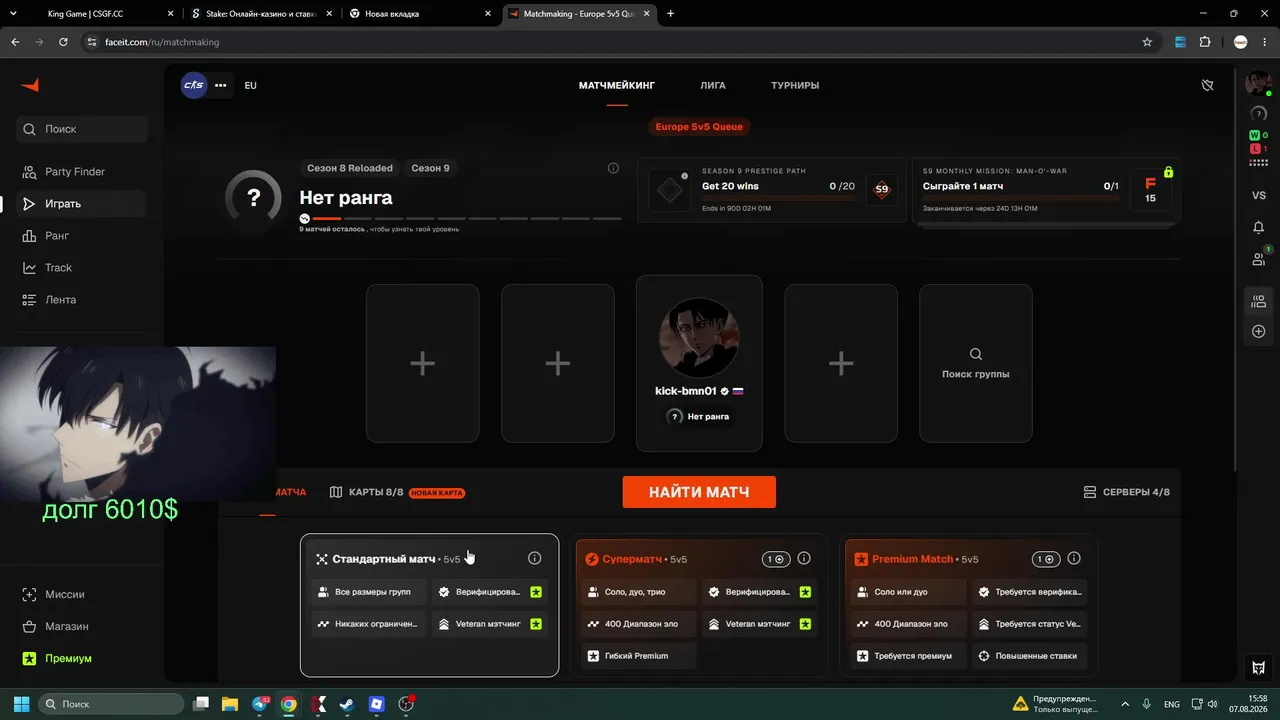
Task: Bookmark this page with the star icon
Action: tap(1147, 42)
